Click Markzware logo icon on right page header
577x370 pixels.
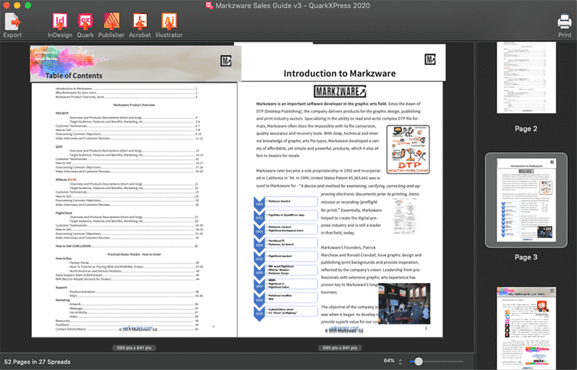430,59
